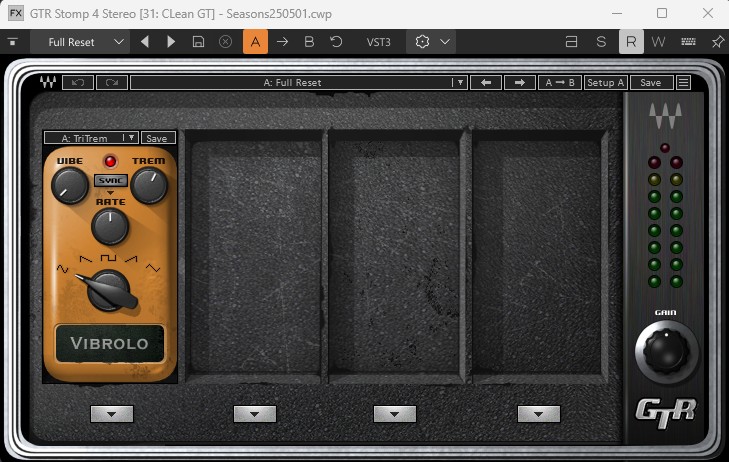Click the waveform selector knob
The width and height of the screenshot is (729, 462).
click(x=110, y=290)
